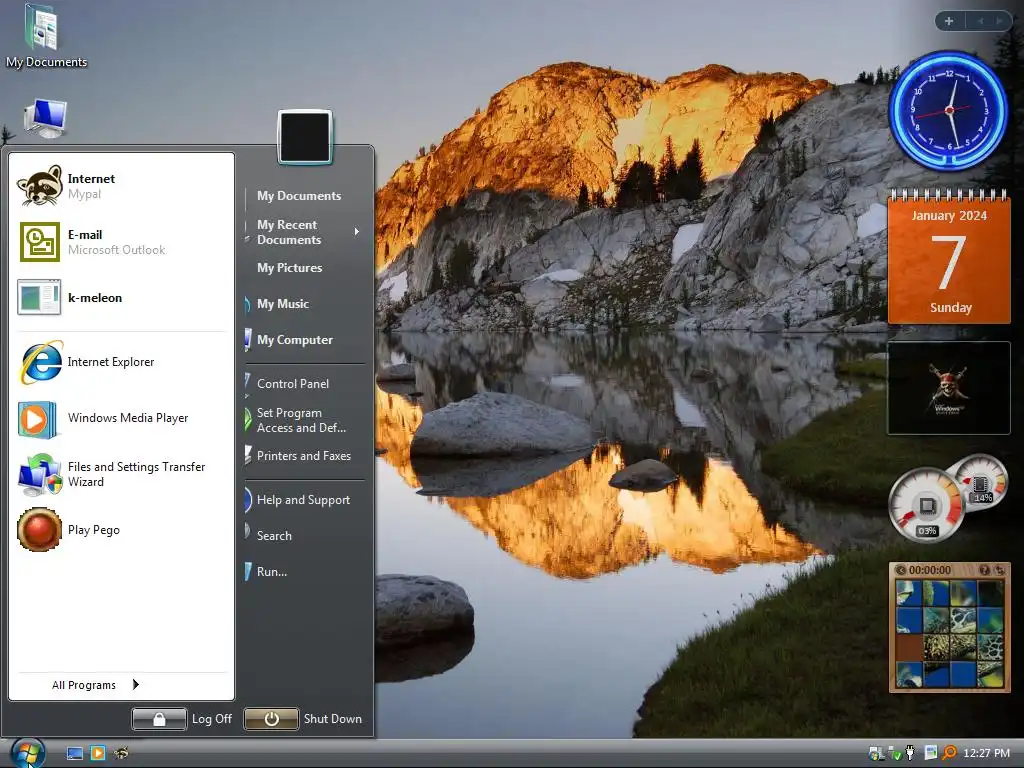Click the sidebar next arrow
Viewport: 1024px width, 768px height.
point(999,21)
